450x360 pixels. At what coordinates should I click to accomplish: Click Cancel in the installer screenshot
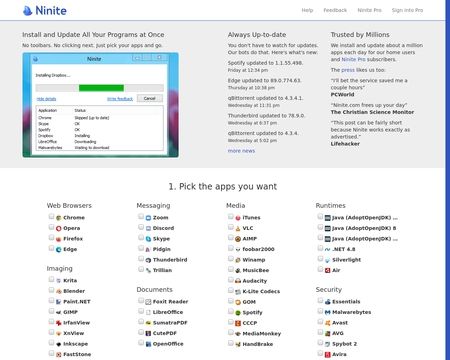pos(150,98)
